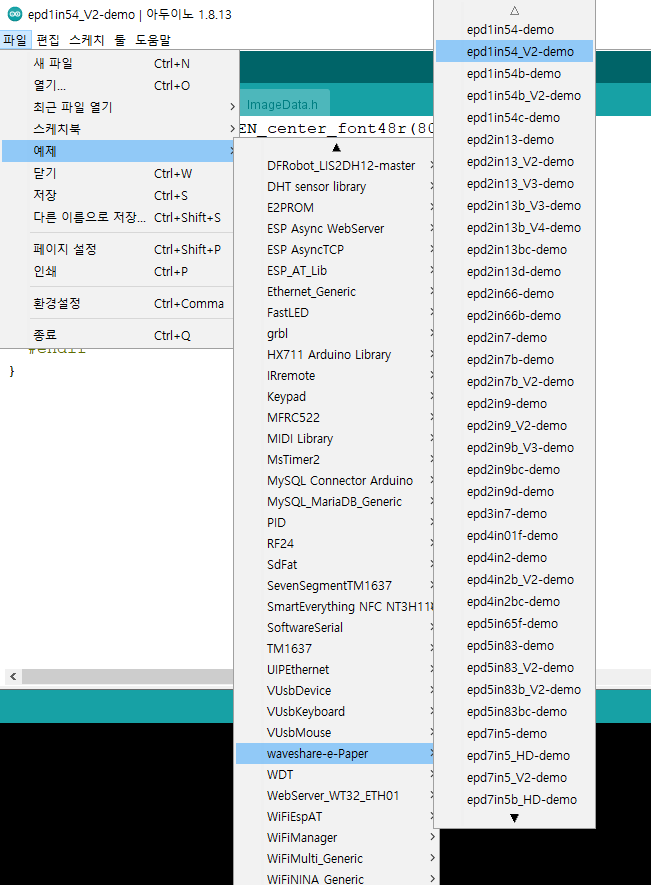Viewport: 651px width, 885px height.
Task: Select 저장 menu entry
Action: 117,195
